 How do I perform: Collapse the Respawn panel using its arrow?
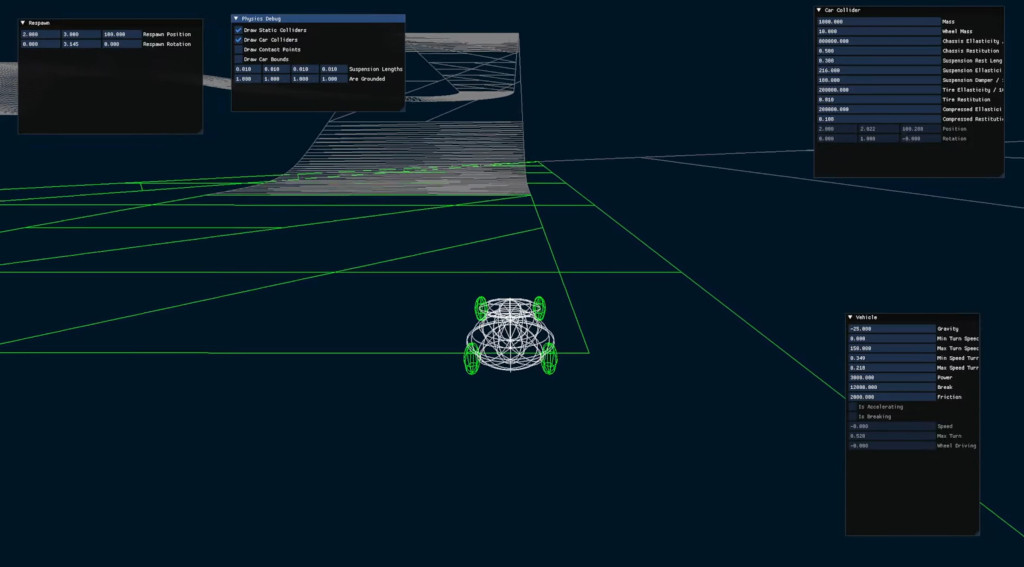pyautogui.click(x=23, y=22)
